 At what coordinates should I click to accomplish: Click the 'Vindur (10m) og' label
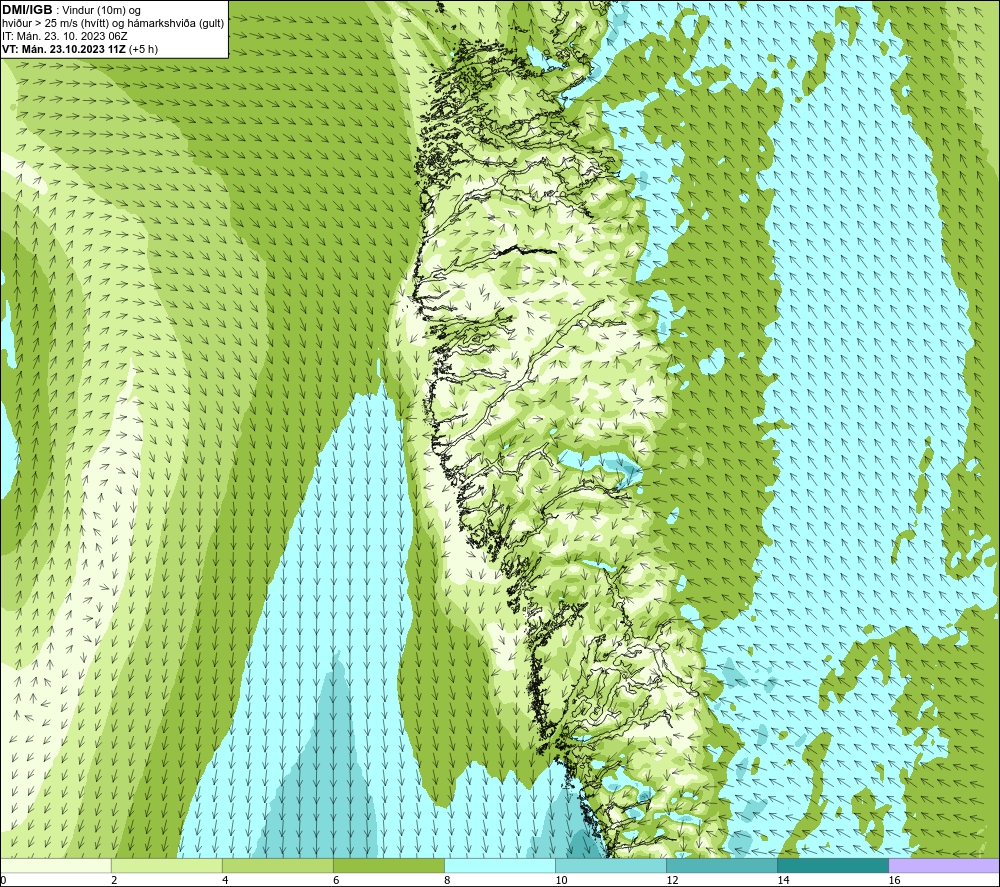[103, 10]
